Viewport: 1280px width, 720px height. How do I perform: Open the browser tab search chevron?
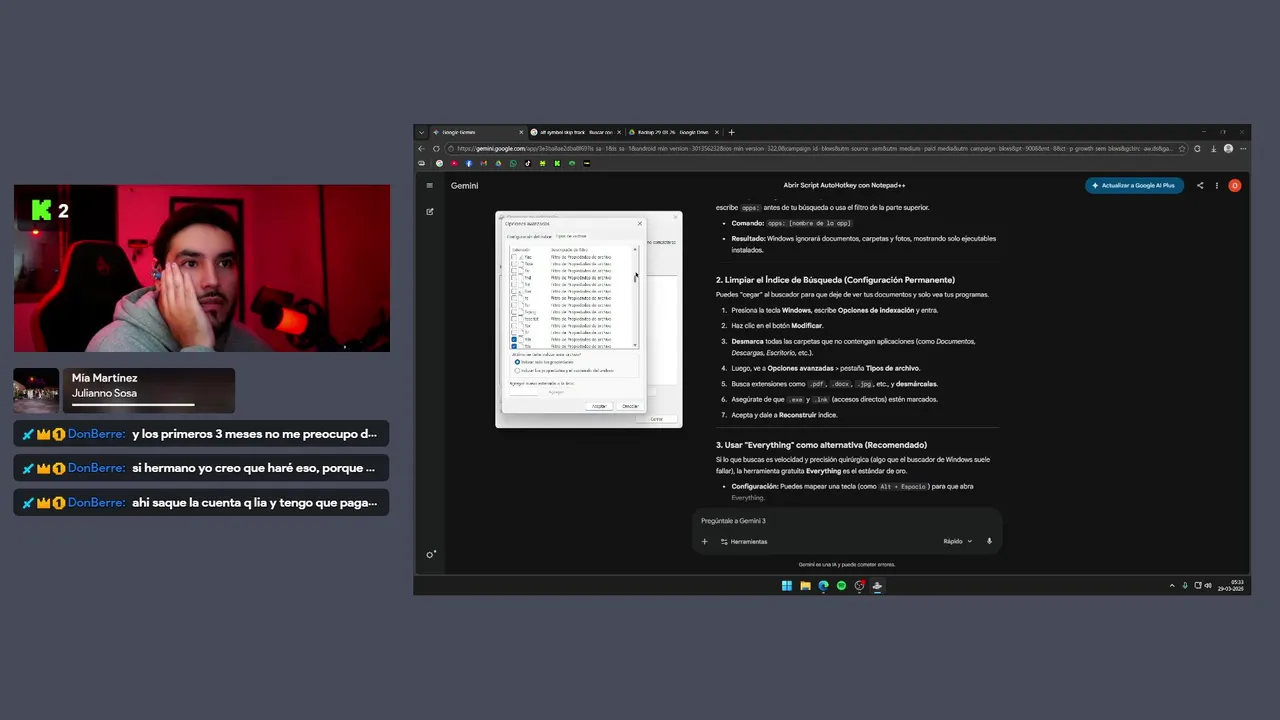tap(422, 132)
